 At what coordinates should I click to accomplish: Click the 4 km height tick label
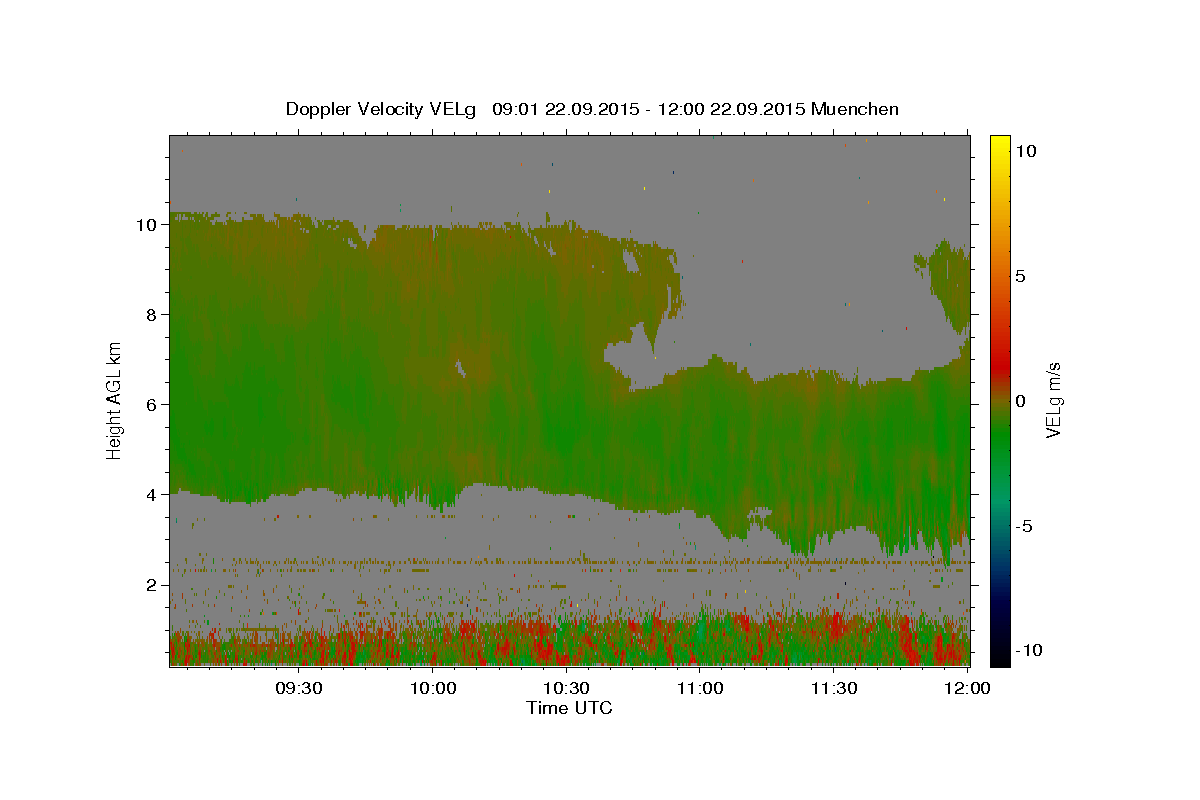(150, 494)
